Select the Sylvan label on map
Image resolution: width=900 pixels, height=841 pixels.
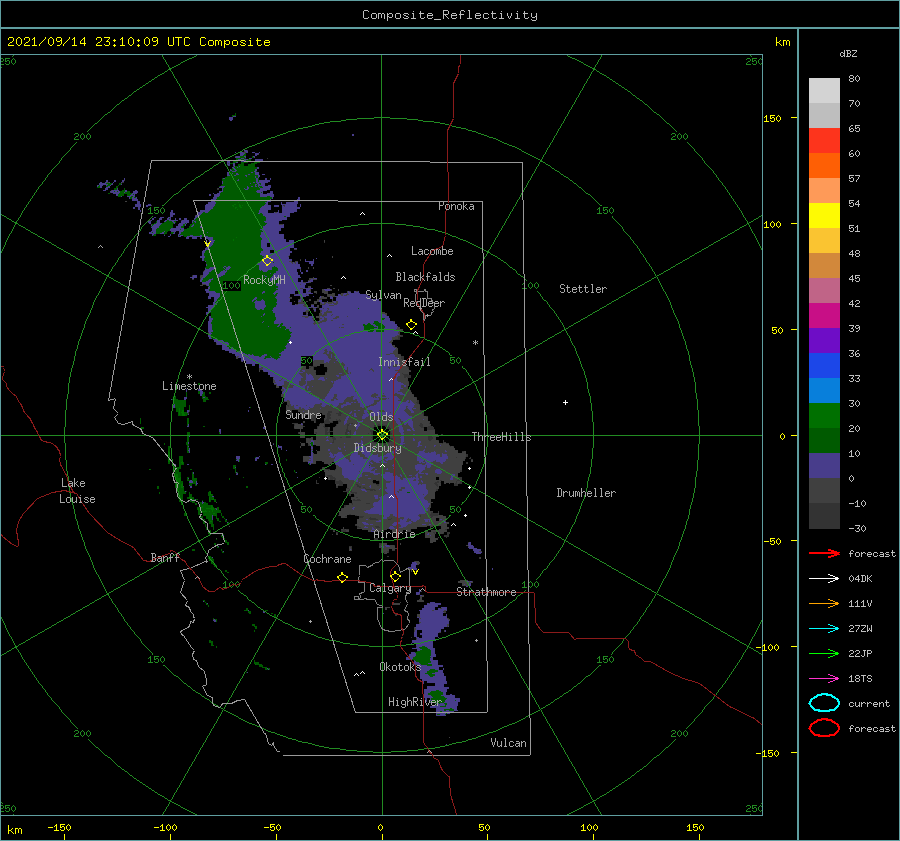point(383,295)
